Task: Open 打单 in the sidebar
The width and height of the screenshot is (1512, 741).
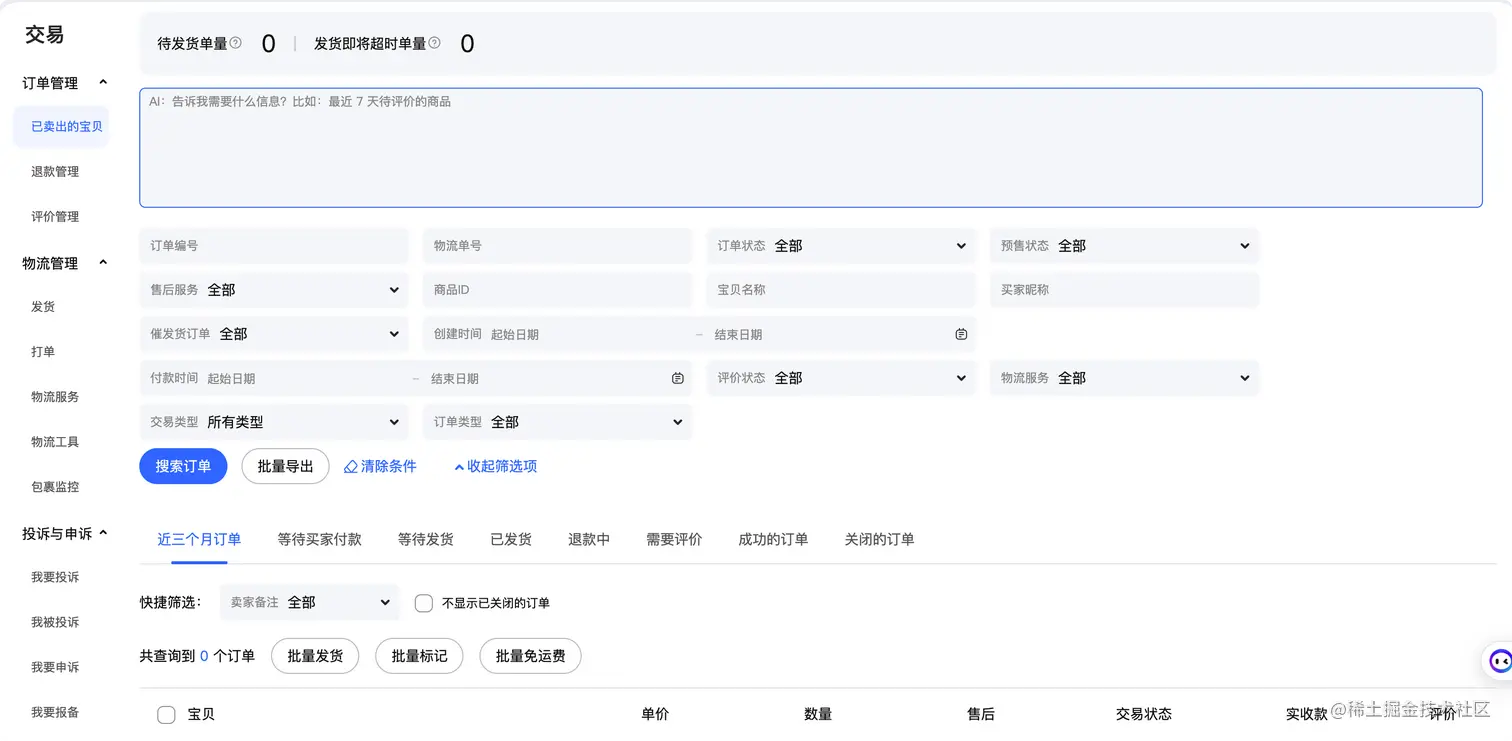Action: 43,352
